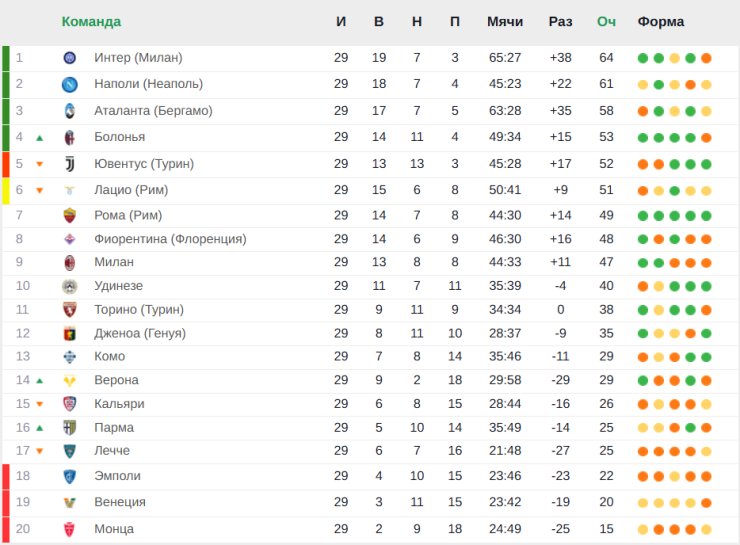Sort table by the Команда column header
Screen dimensions: 740x545
tap(91, 22)
